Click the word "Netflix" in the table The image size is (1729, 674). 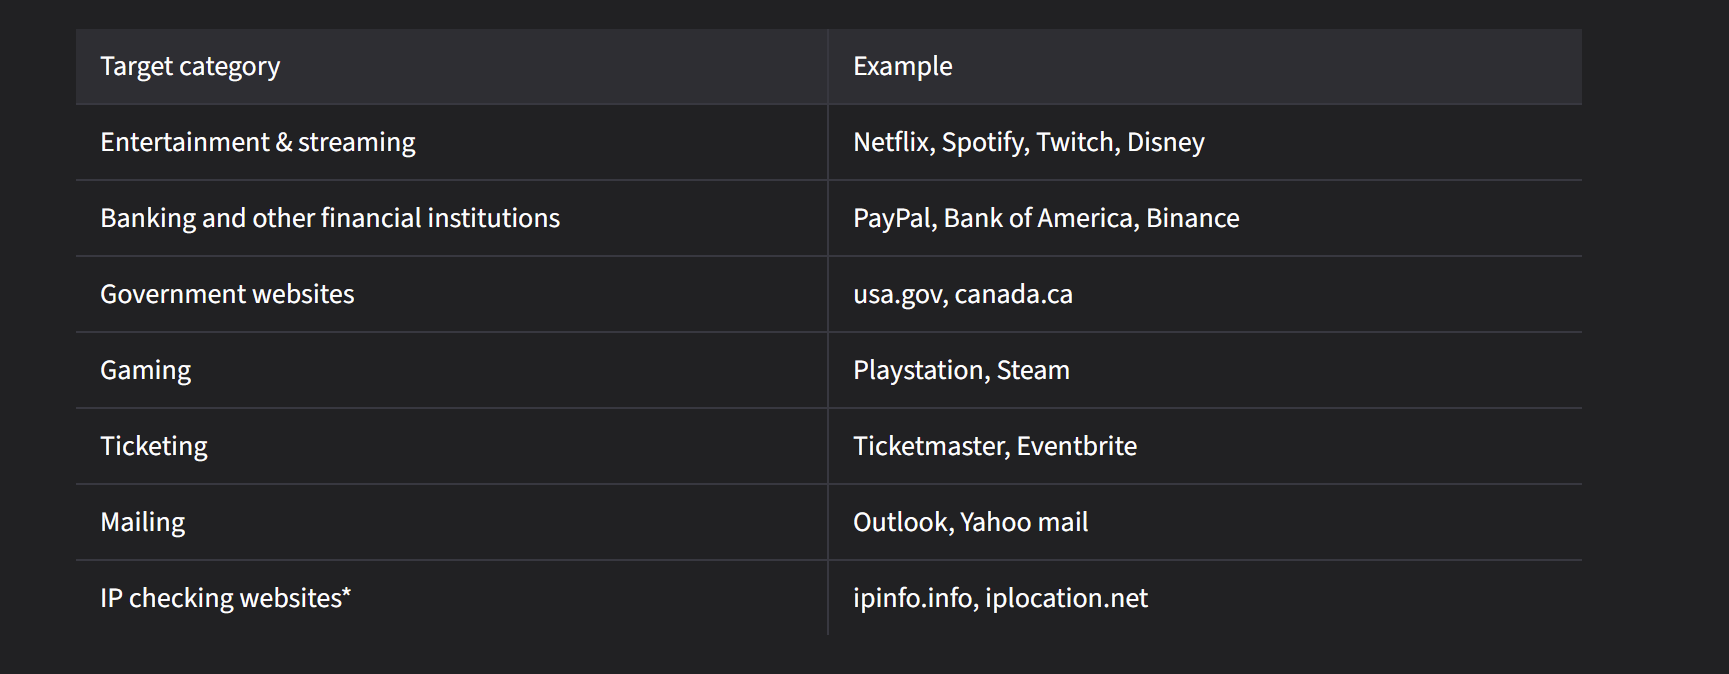[891, 143]
